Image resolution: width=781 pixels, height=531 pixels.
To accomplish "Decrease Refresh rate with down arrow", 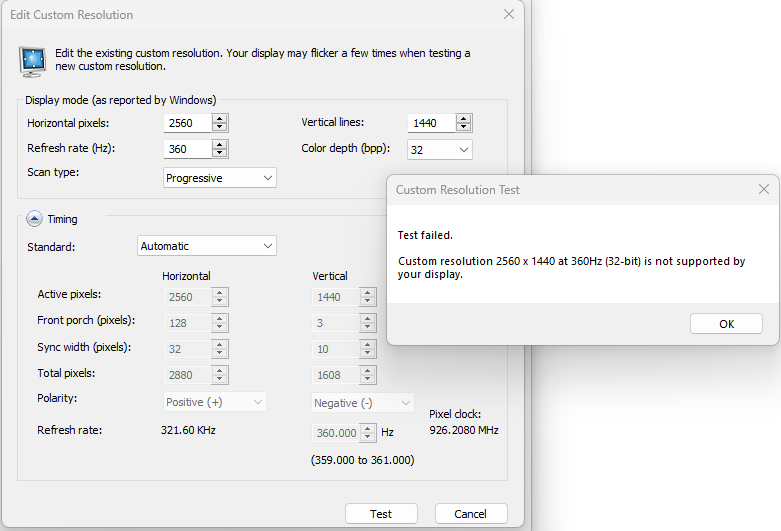I will pyautogui.click(x=220, y=154).
